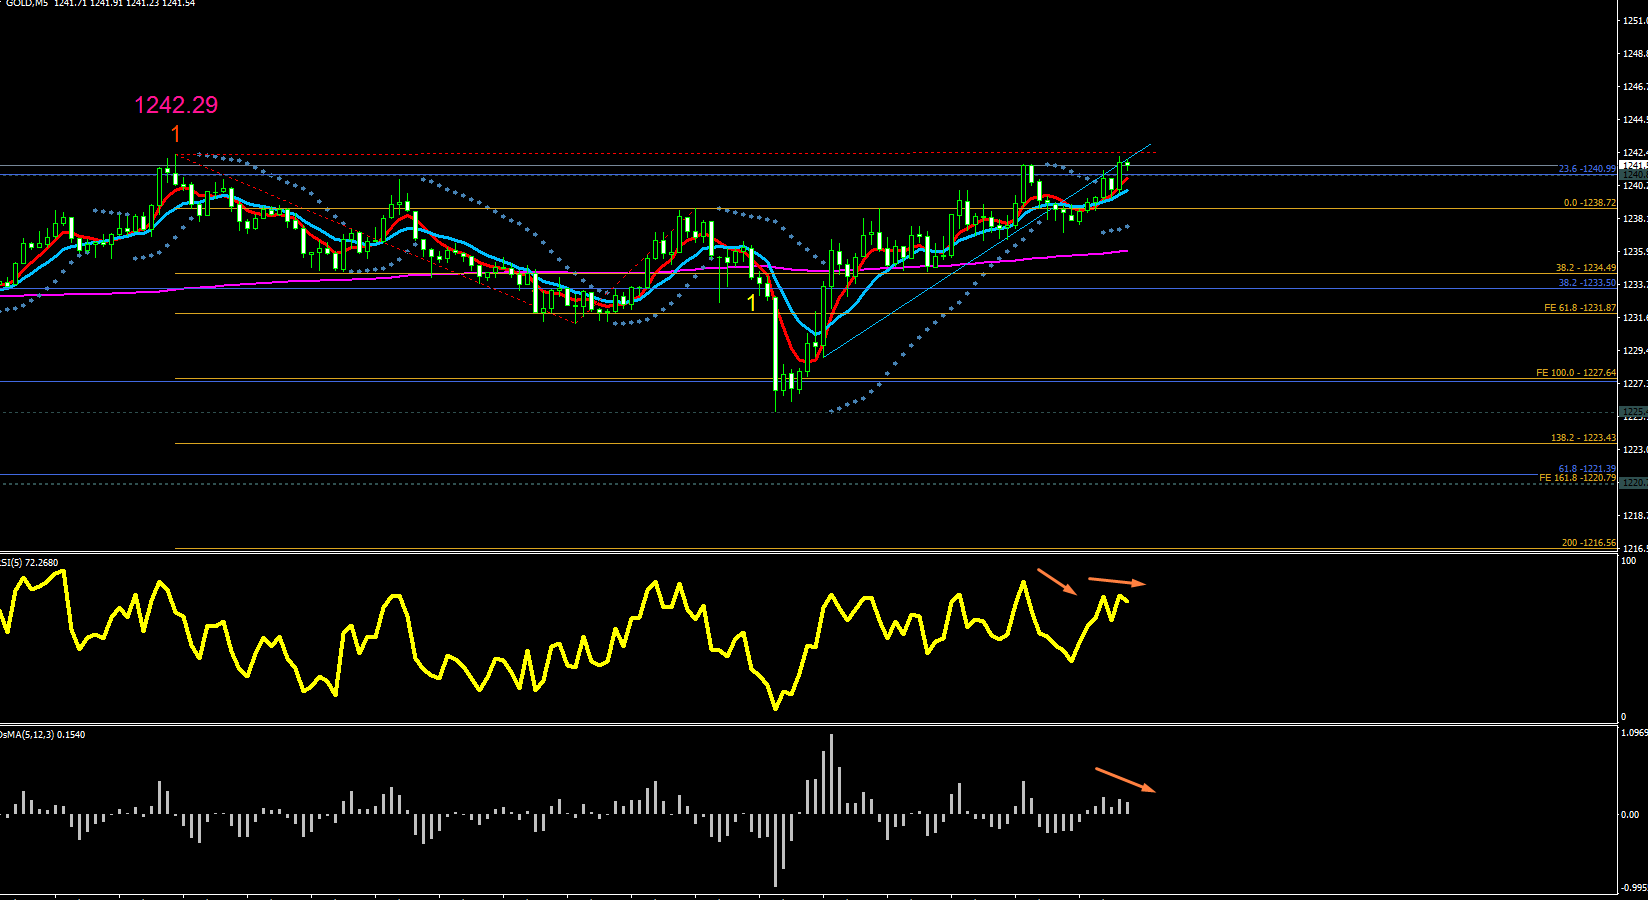Select the orange arrow in OsMA panel
This screenshot has width=1648, height=900.
(x=1126, y=780)
